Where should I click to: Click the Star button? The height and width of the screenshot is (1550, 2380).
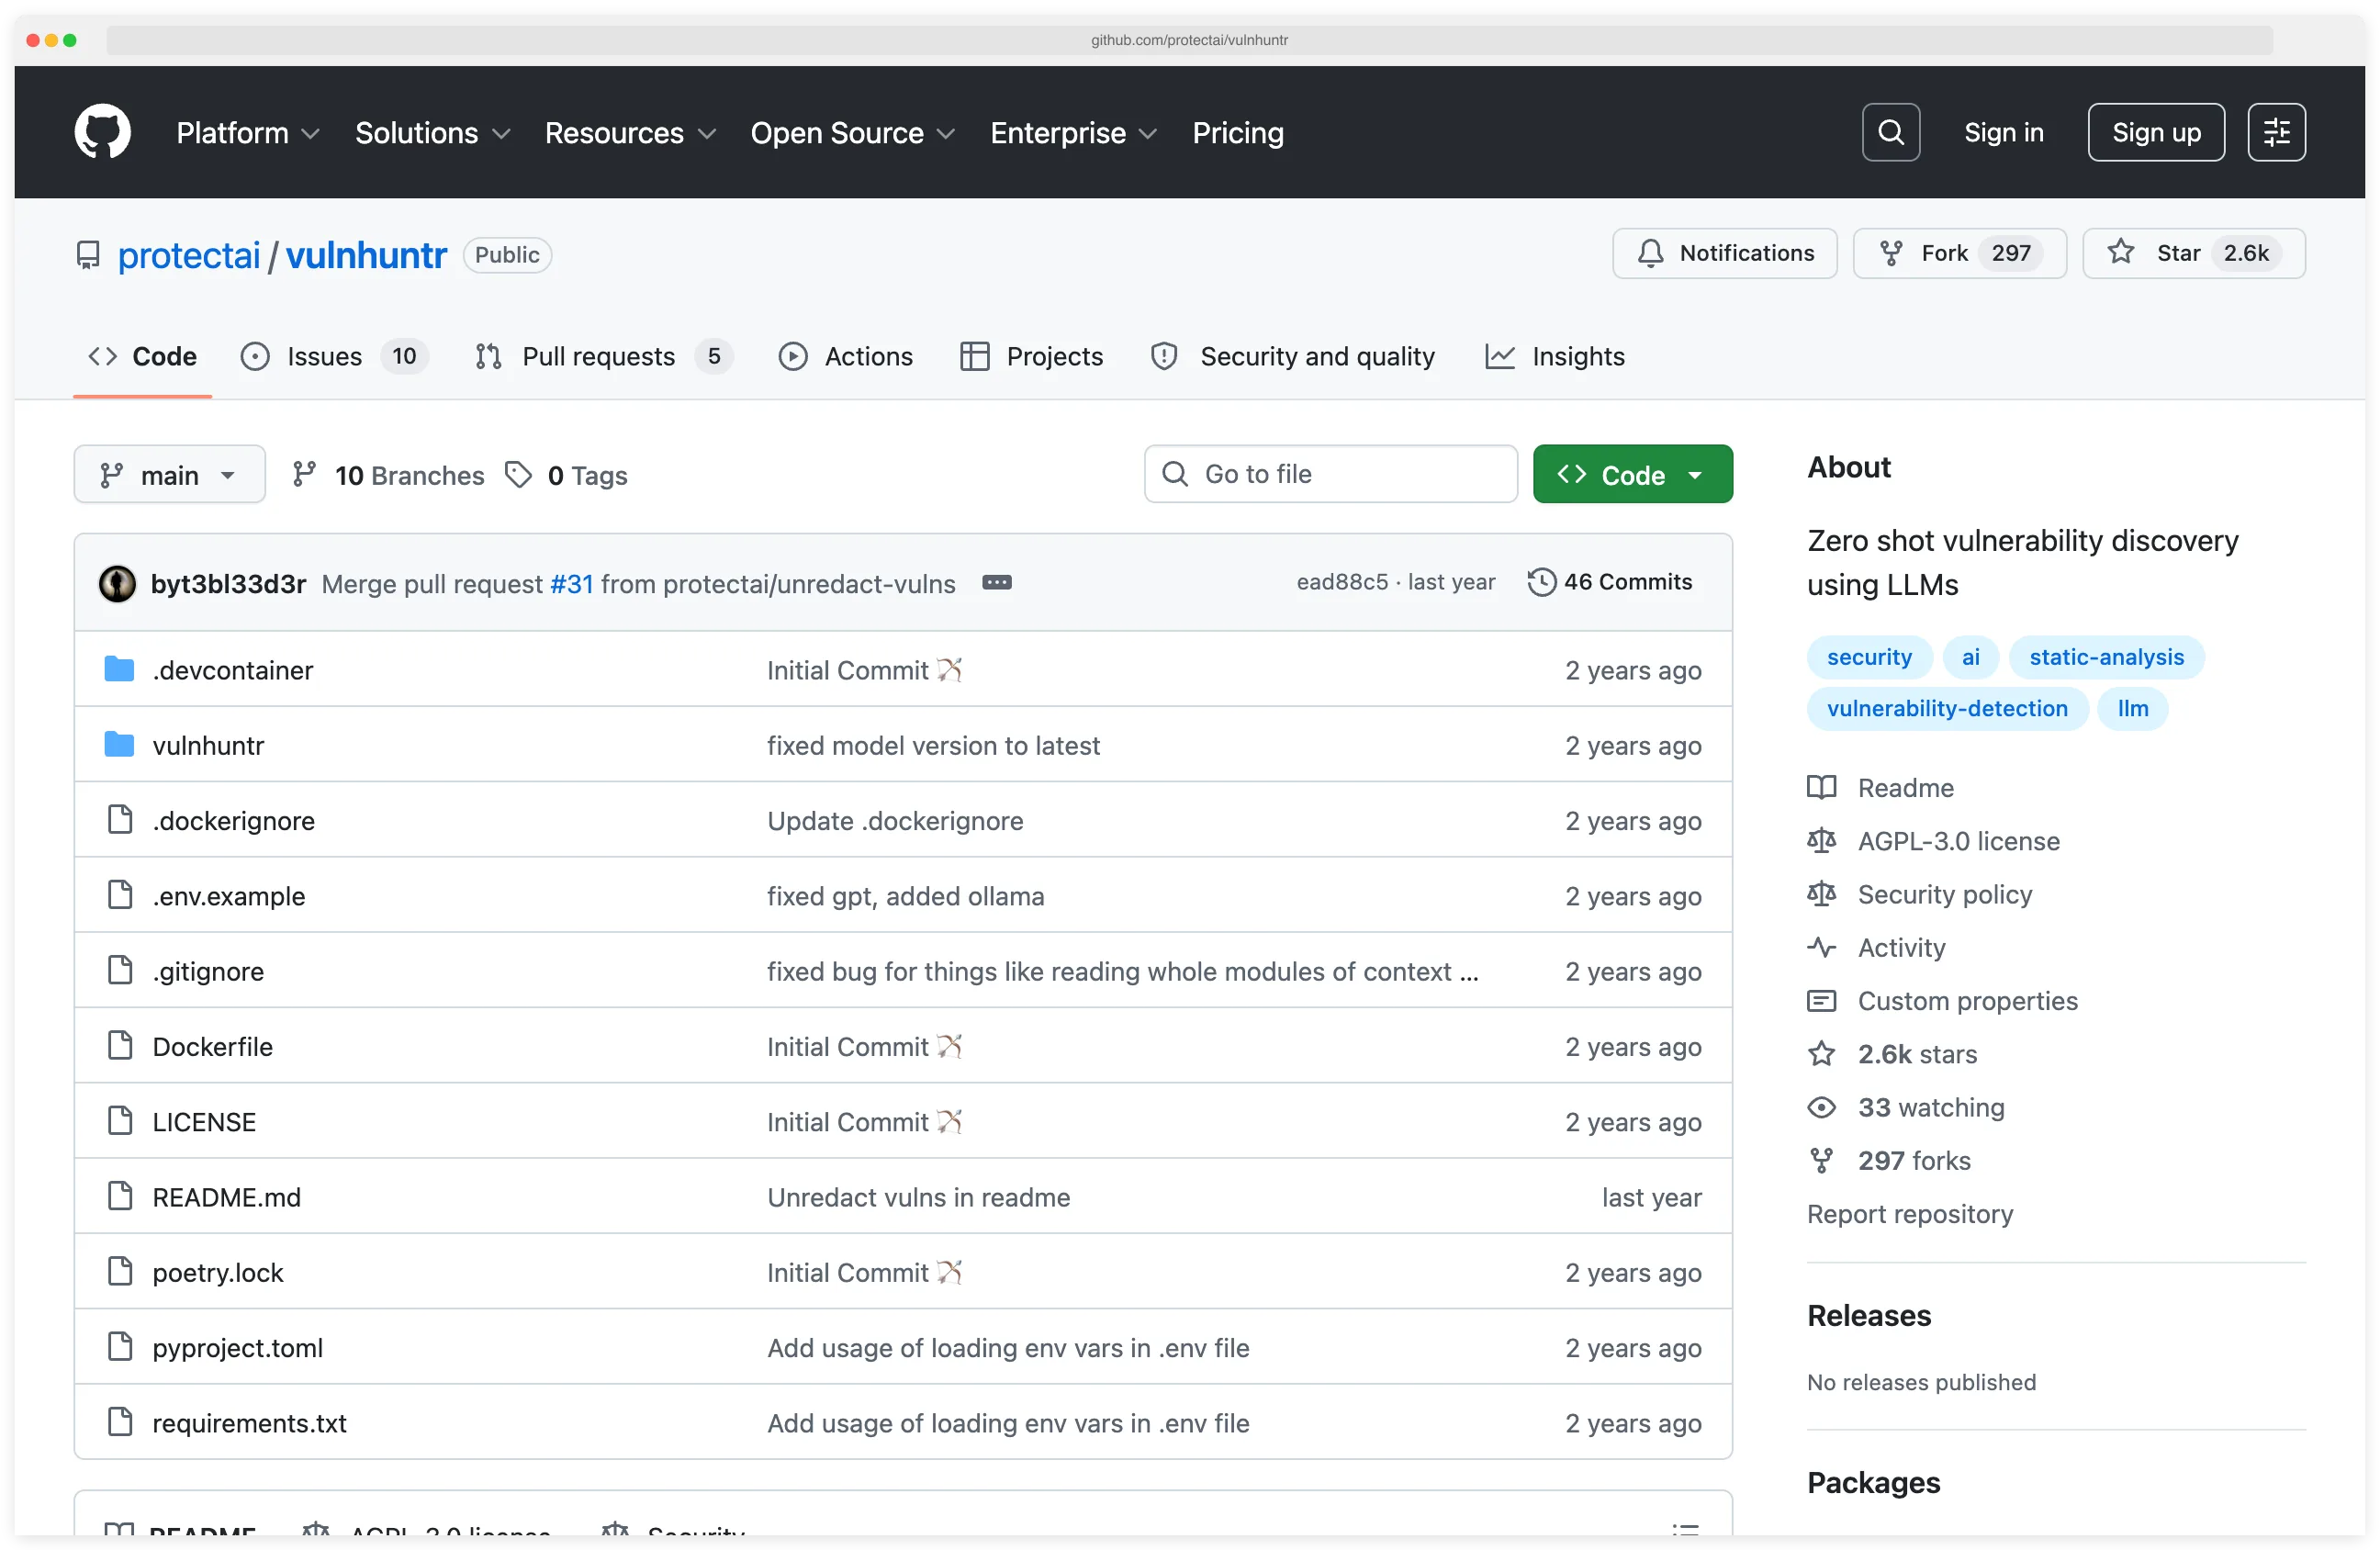tap(2192, 253)
